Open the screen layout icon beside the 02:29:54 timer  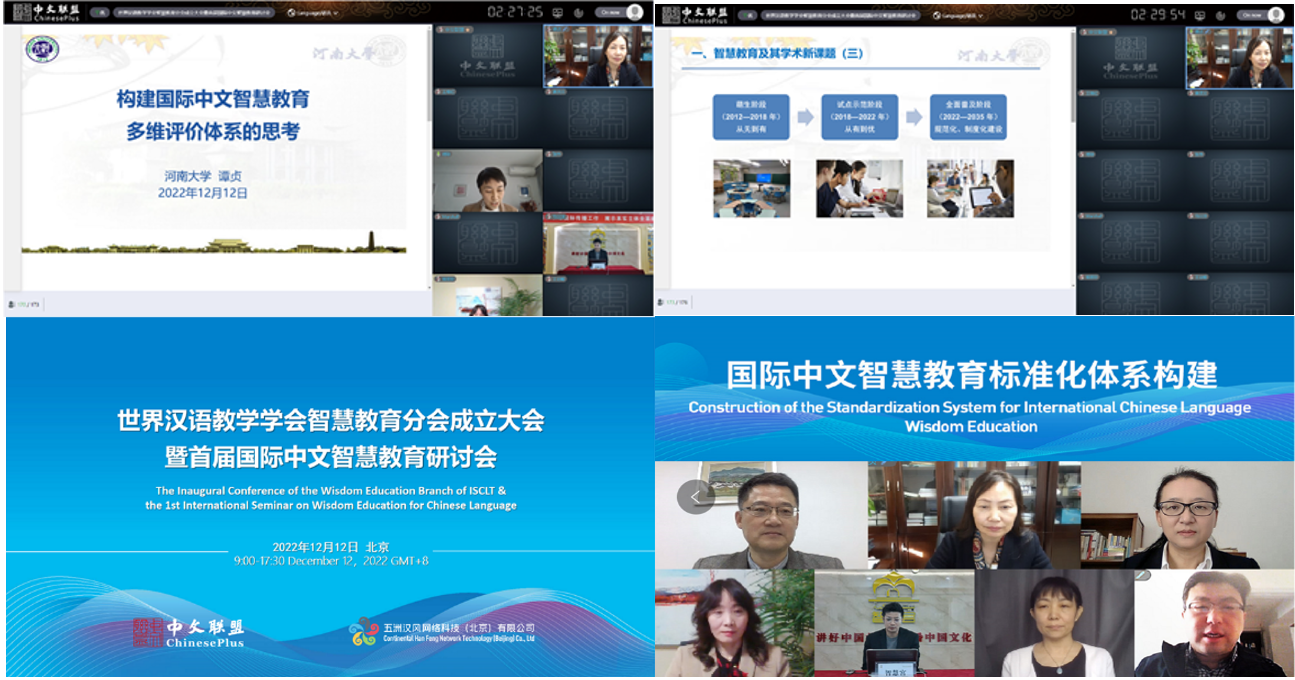click(x=1199, y=15)
